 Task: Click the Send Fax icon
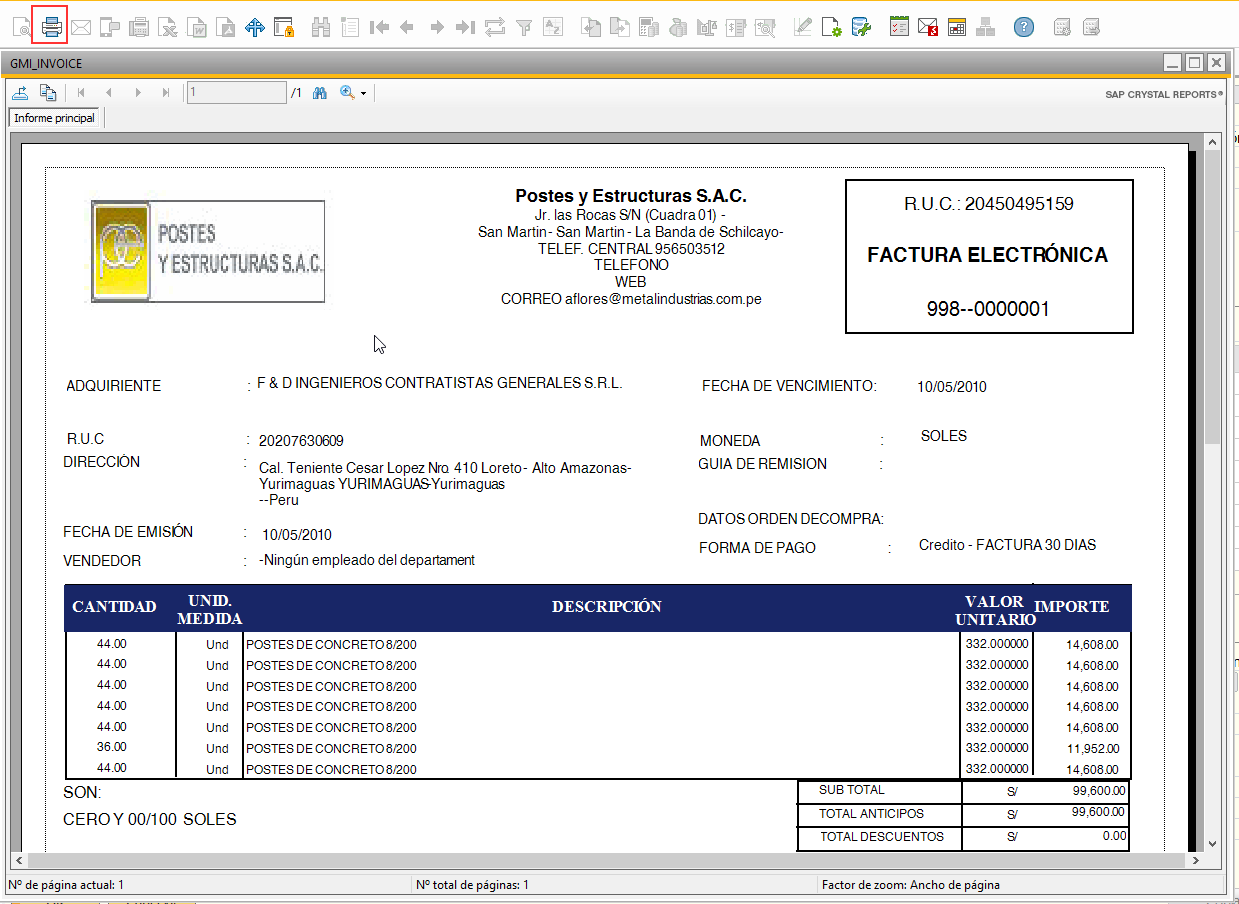coord(140,27)
